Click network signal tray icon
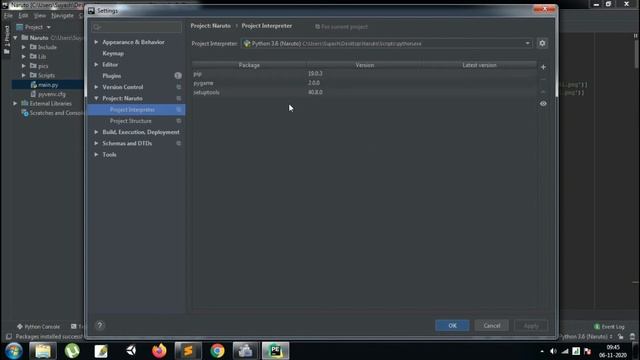The height and width of the screenshot is (360, 640). click(564, 351)
